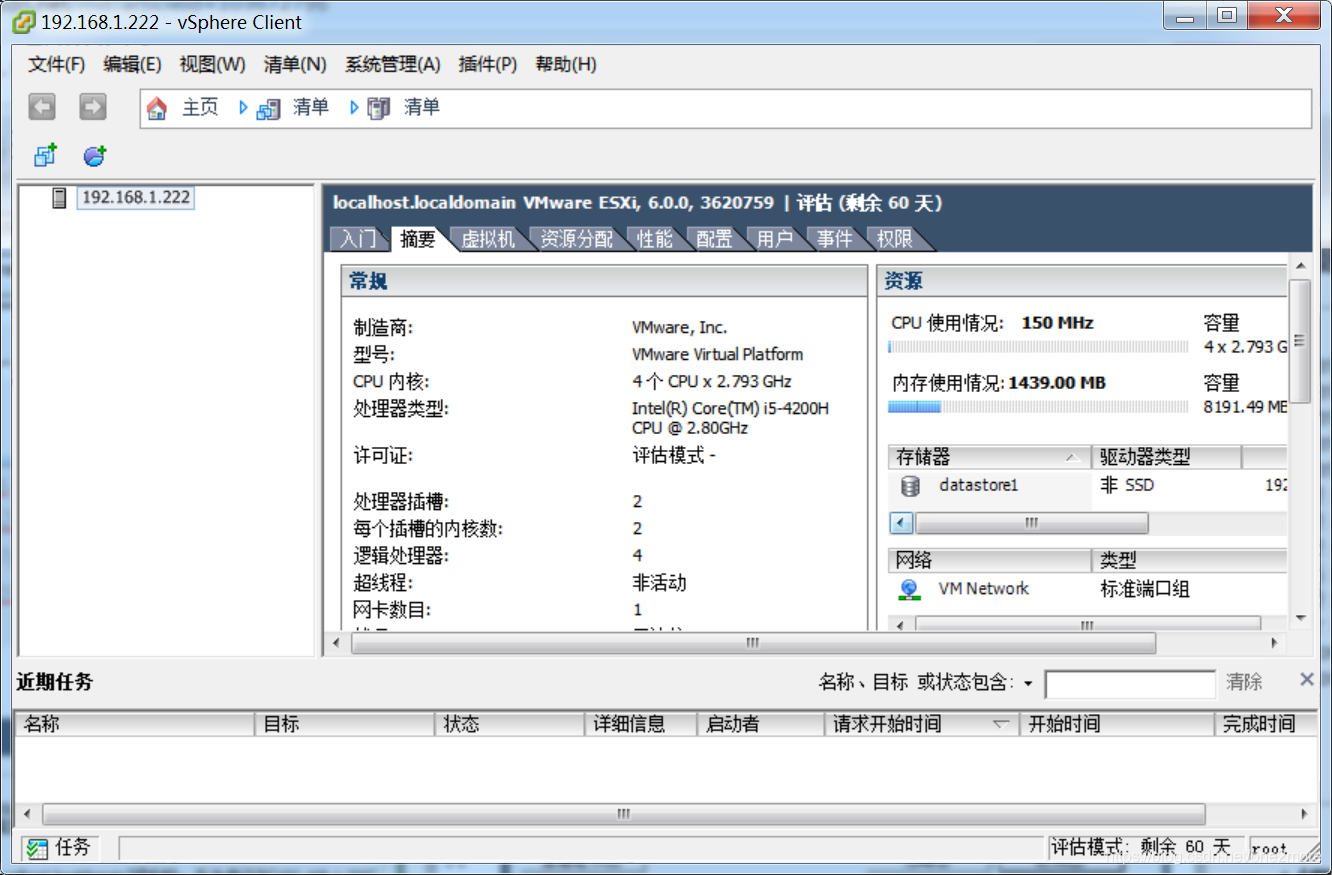This screenshot has height=875, width=1332.
Task: Click the '4 个 CPU x 2.793 GHz' value
Action: point(711,381)
